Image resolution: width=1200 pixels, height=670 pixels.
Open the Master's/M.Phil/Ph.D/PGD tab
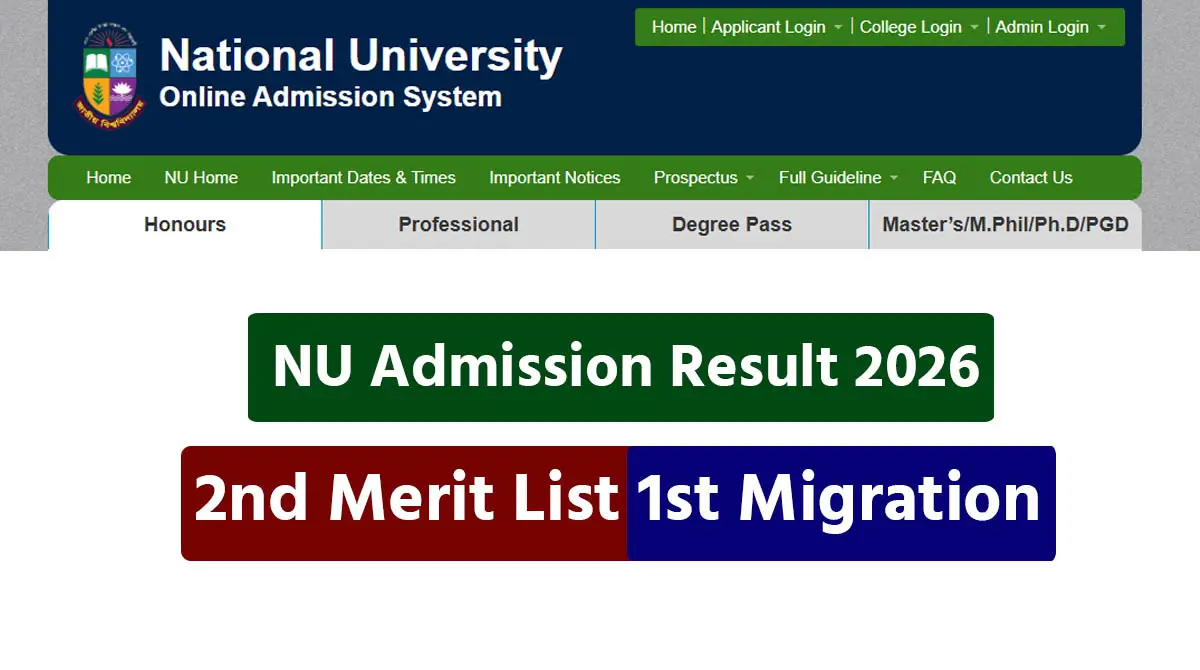coord(1005,225)
